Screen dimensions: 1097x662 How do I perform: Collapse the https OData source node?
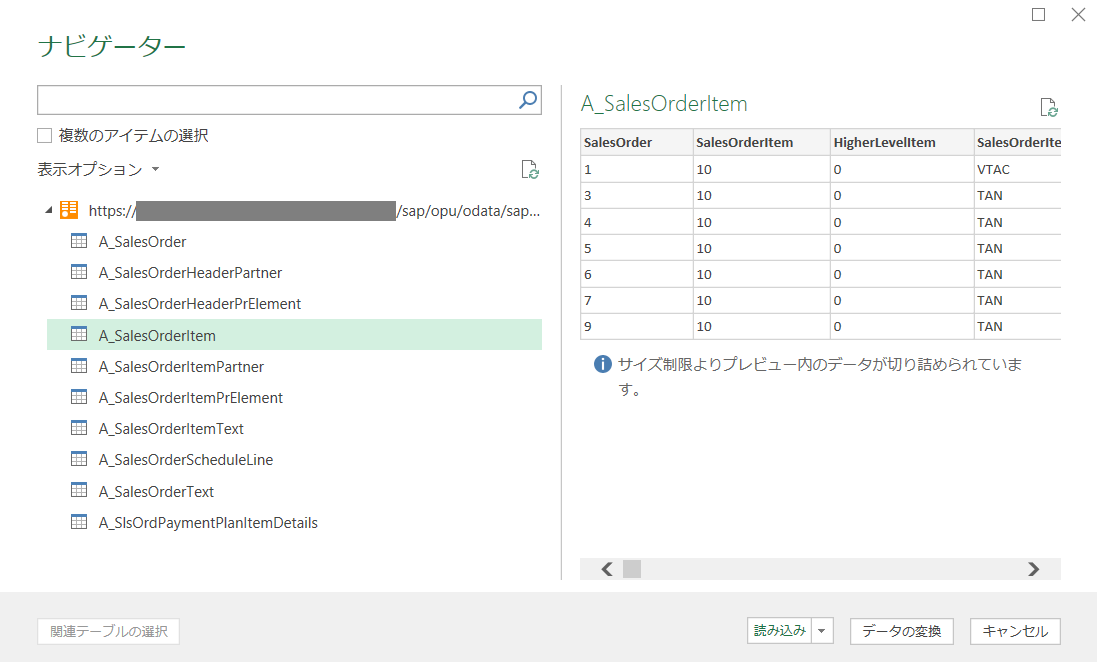coord(48,210)
